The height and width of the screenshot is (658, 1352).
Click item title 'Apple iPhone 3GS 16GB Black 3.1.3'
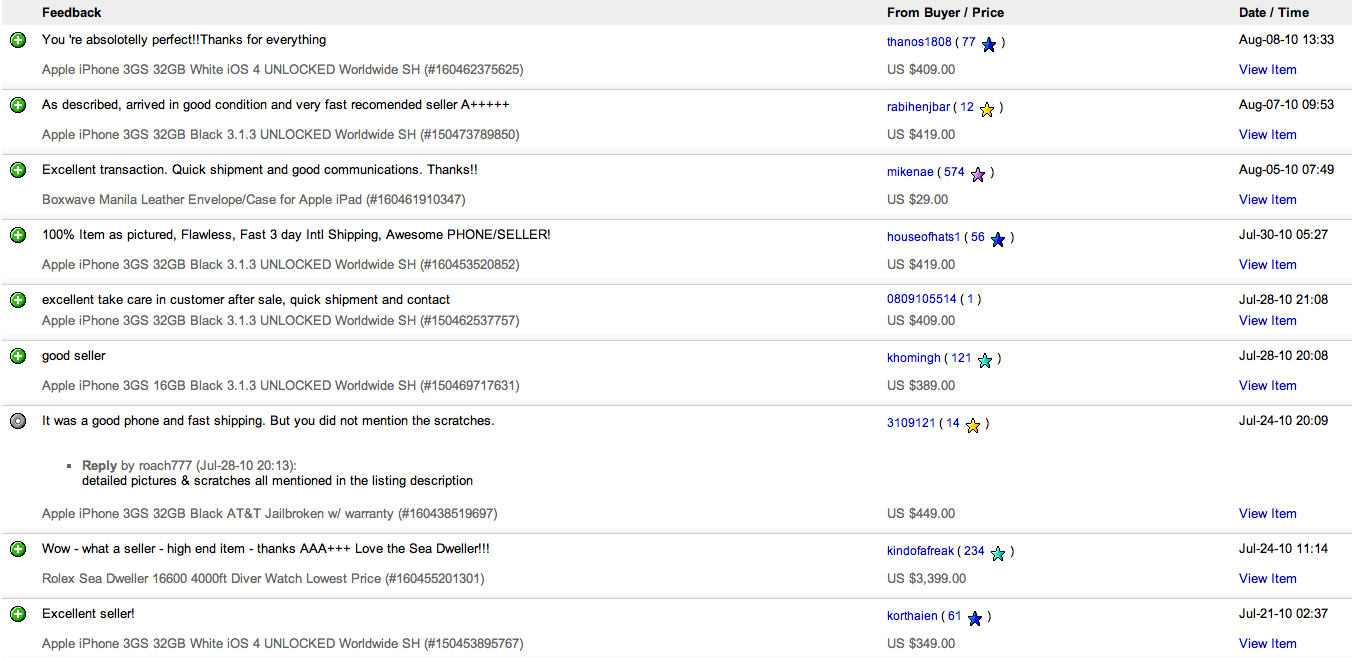(280, 386)
